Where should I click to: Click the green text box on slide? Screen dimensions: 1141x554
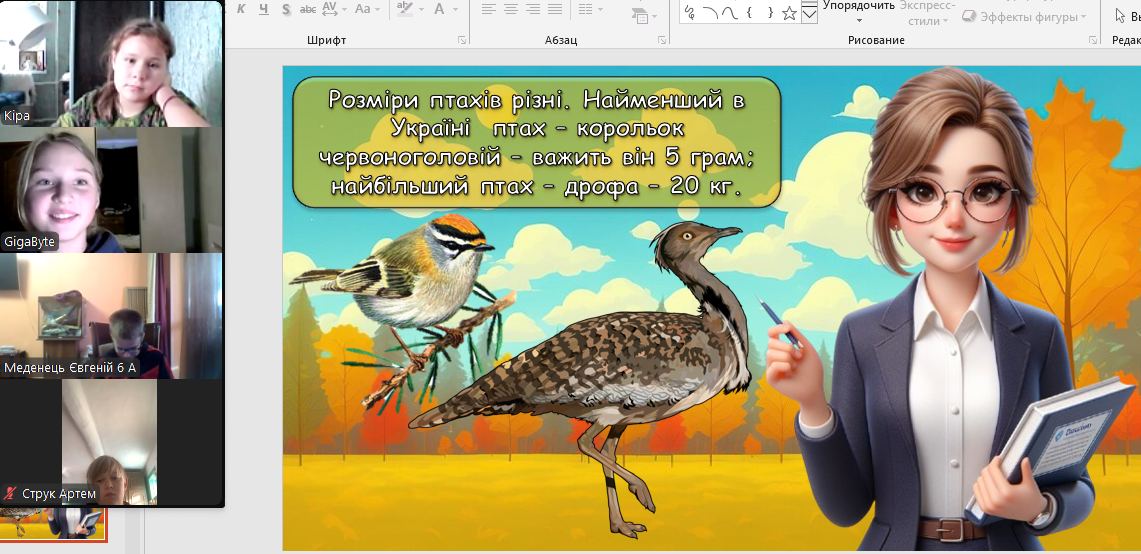[536, 142]
